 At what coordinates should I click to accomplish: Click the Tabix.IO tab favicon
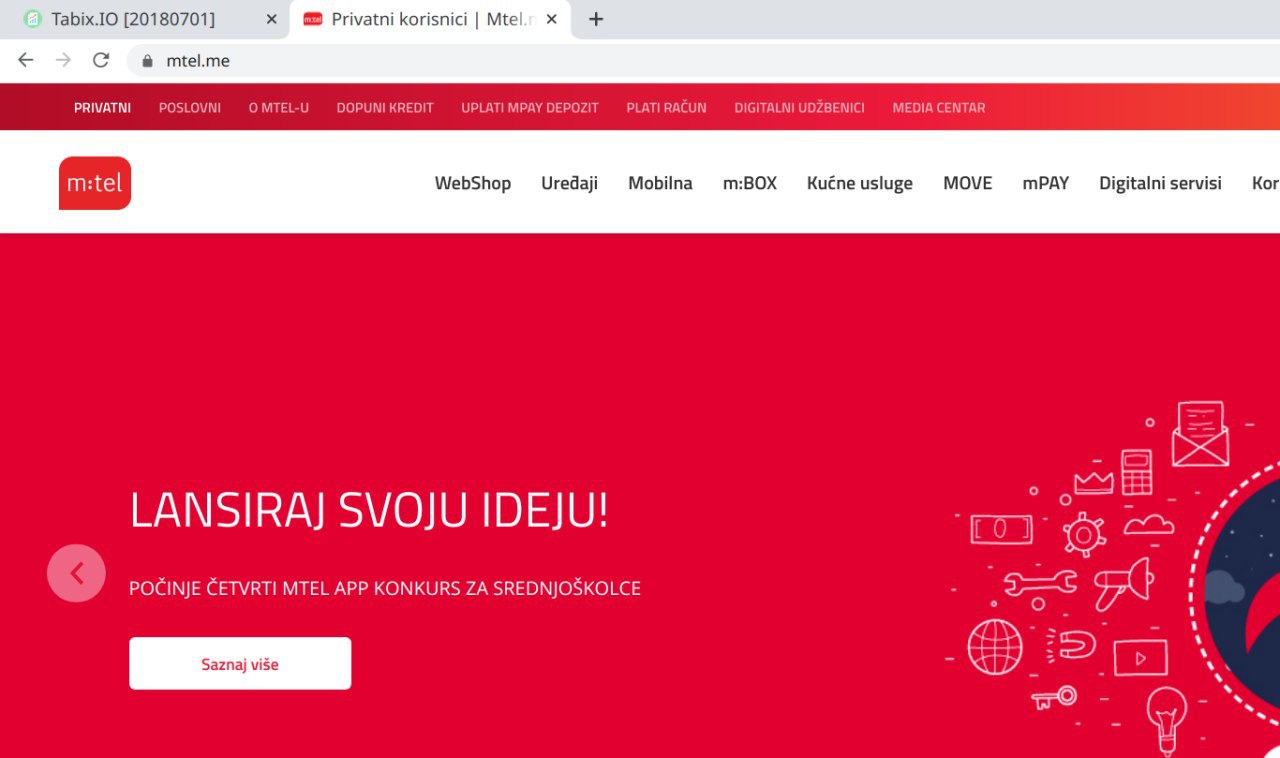(x=33, y=19)
